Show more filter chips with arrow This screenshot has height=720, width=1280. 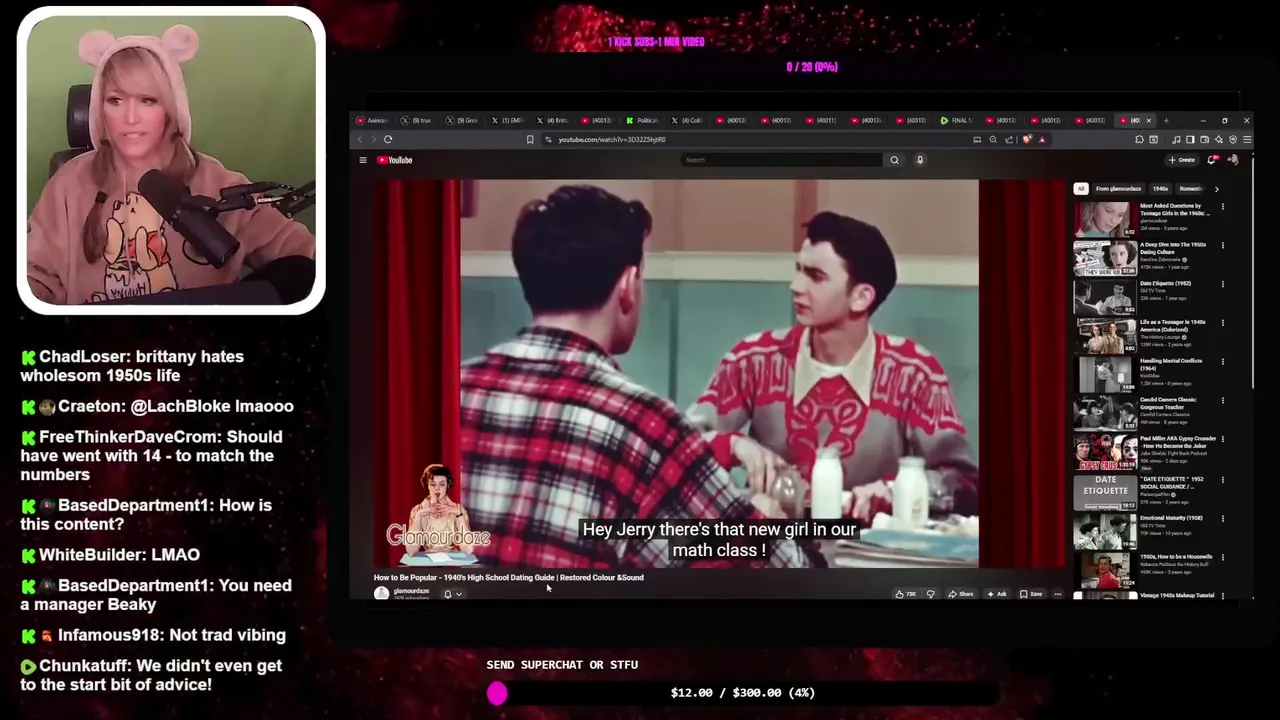[x=1216, y=189]
